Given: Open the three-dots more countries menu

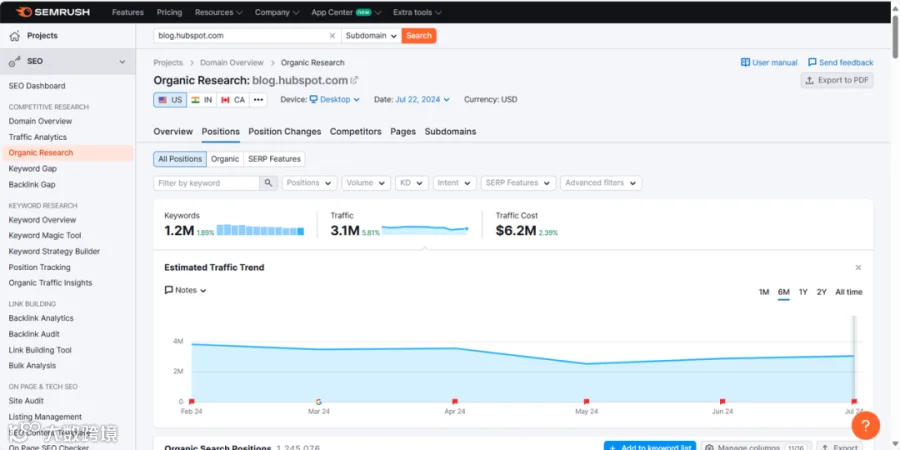Looking at the screenshot, I should tap(258, 100).
